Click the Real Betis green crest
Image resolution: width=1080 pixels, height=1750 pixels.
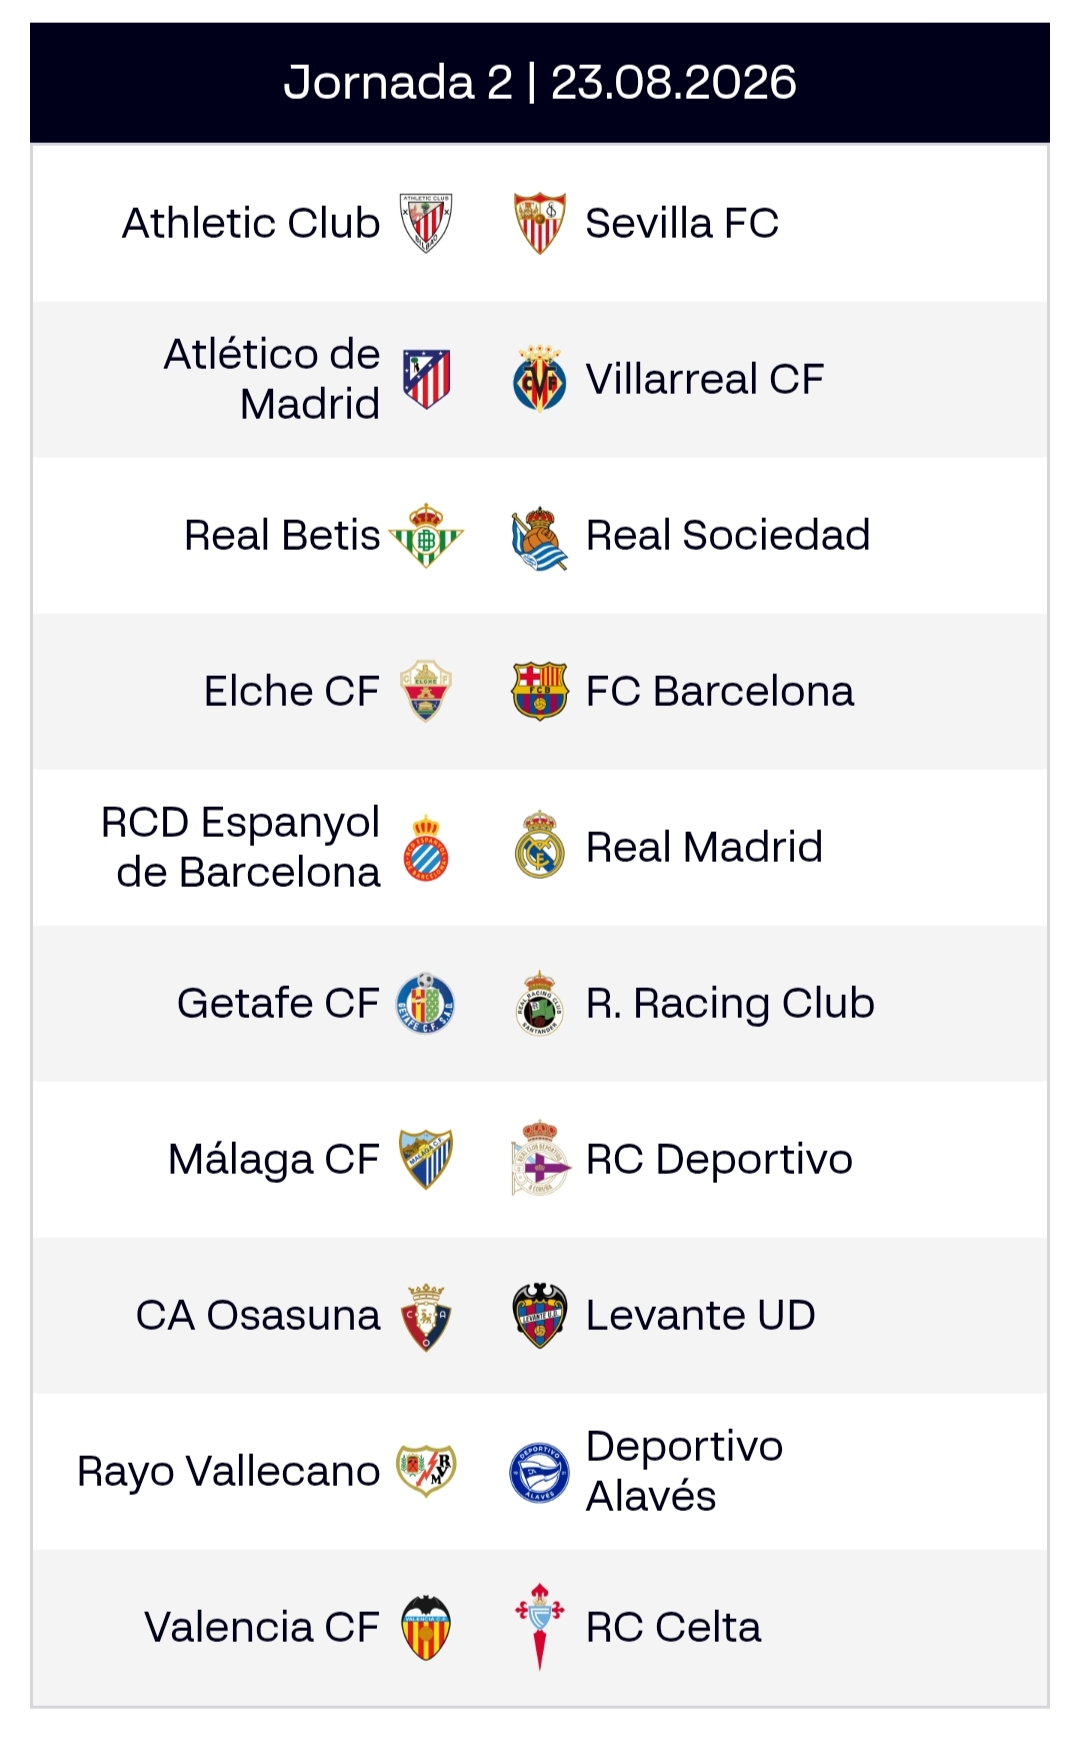[426, 535]
